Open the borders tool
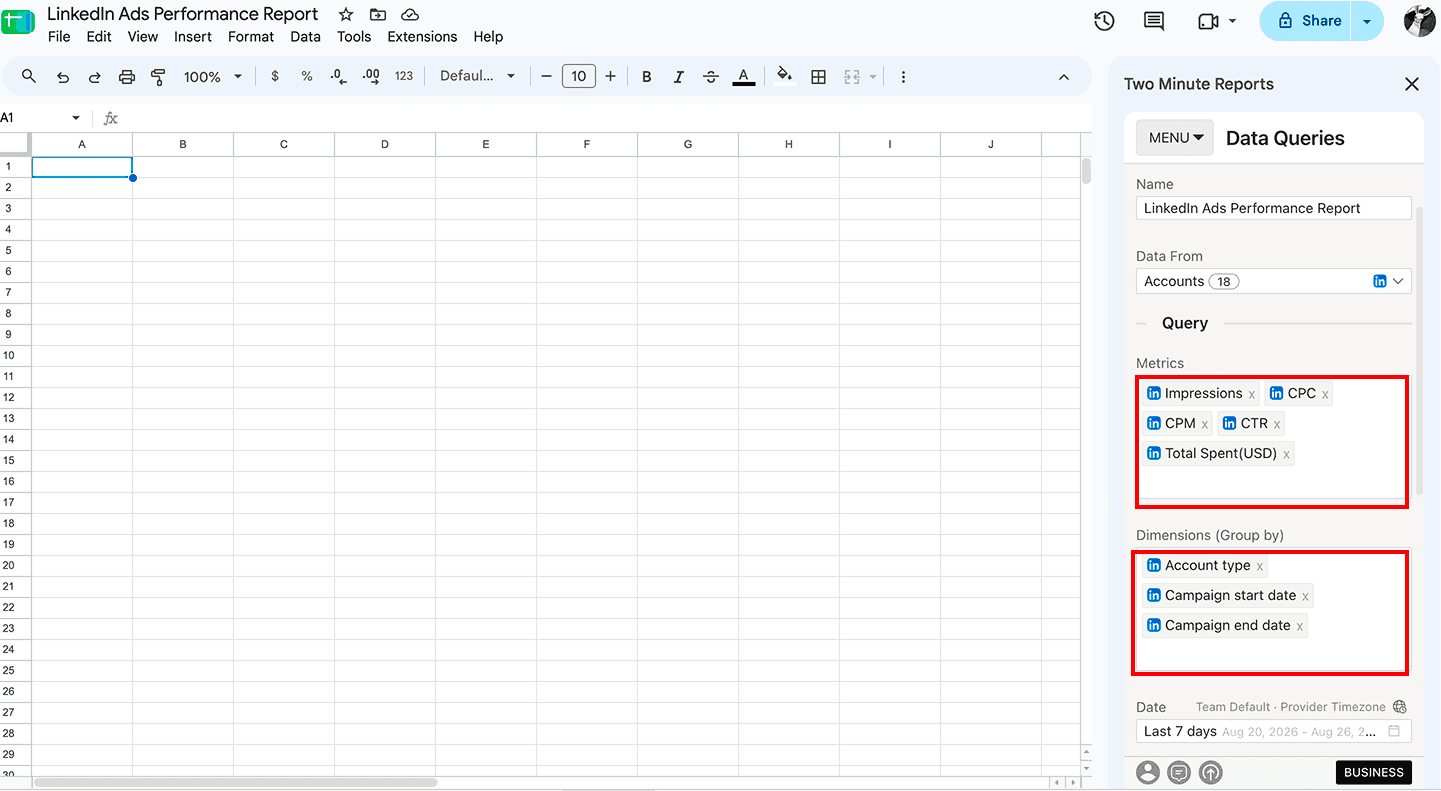1441x791 pixels. click(x=818, y=77)
